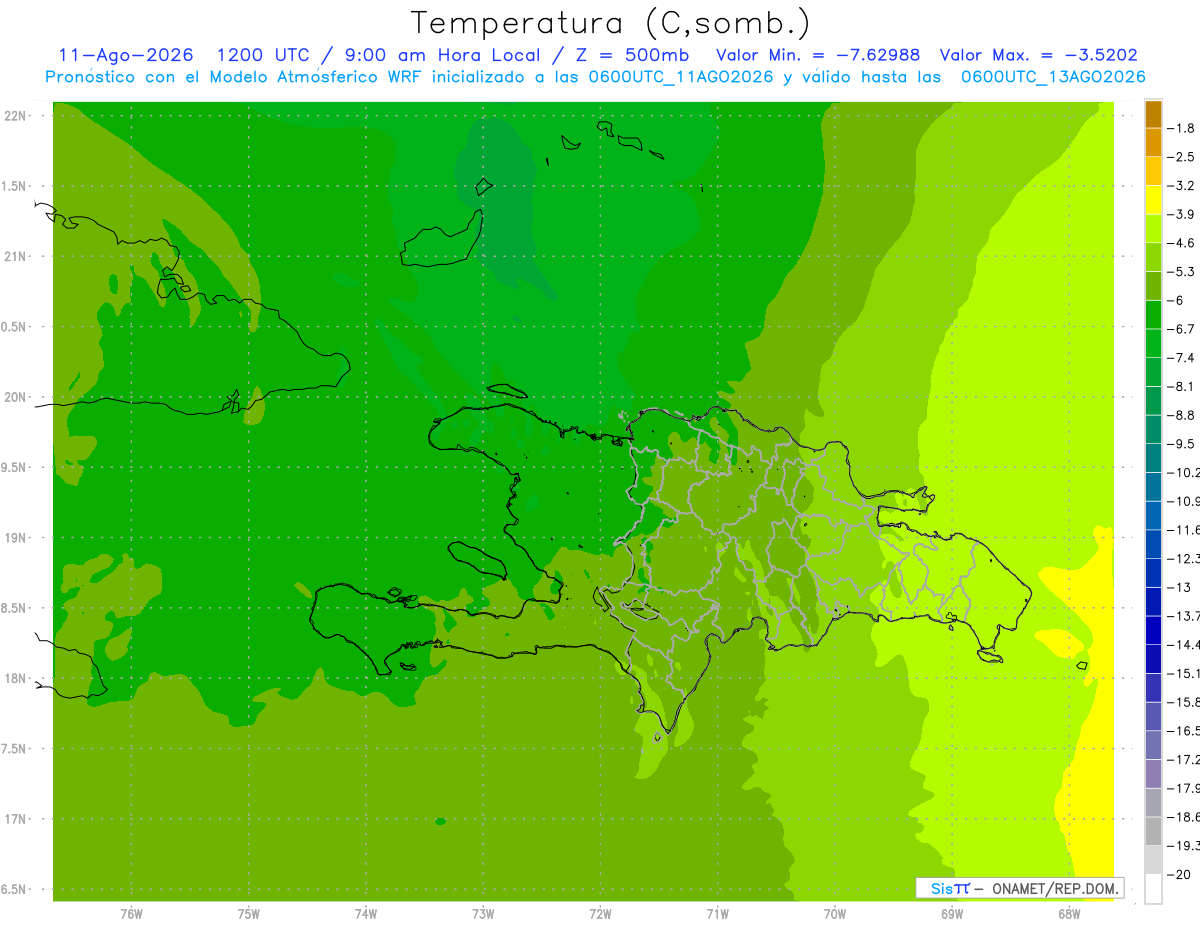Select the '19N' latitude label
Image resolution: width=1200 pixels, height=927 pixels.
click(x=14, y=538)
